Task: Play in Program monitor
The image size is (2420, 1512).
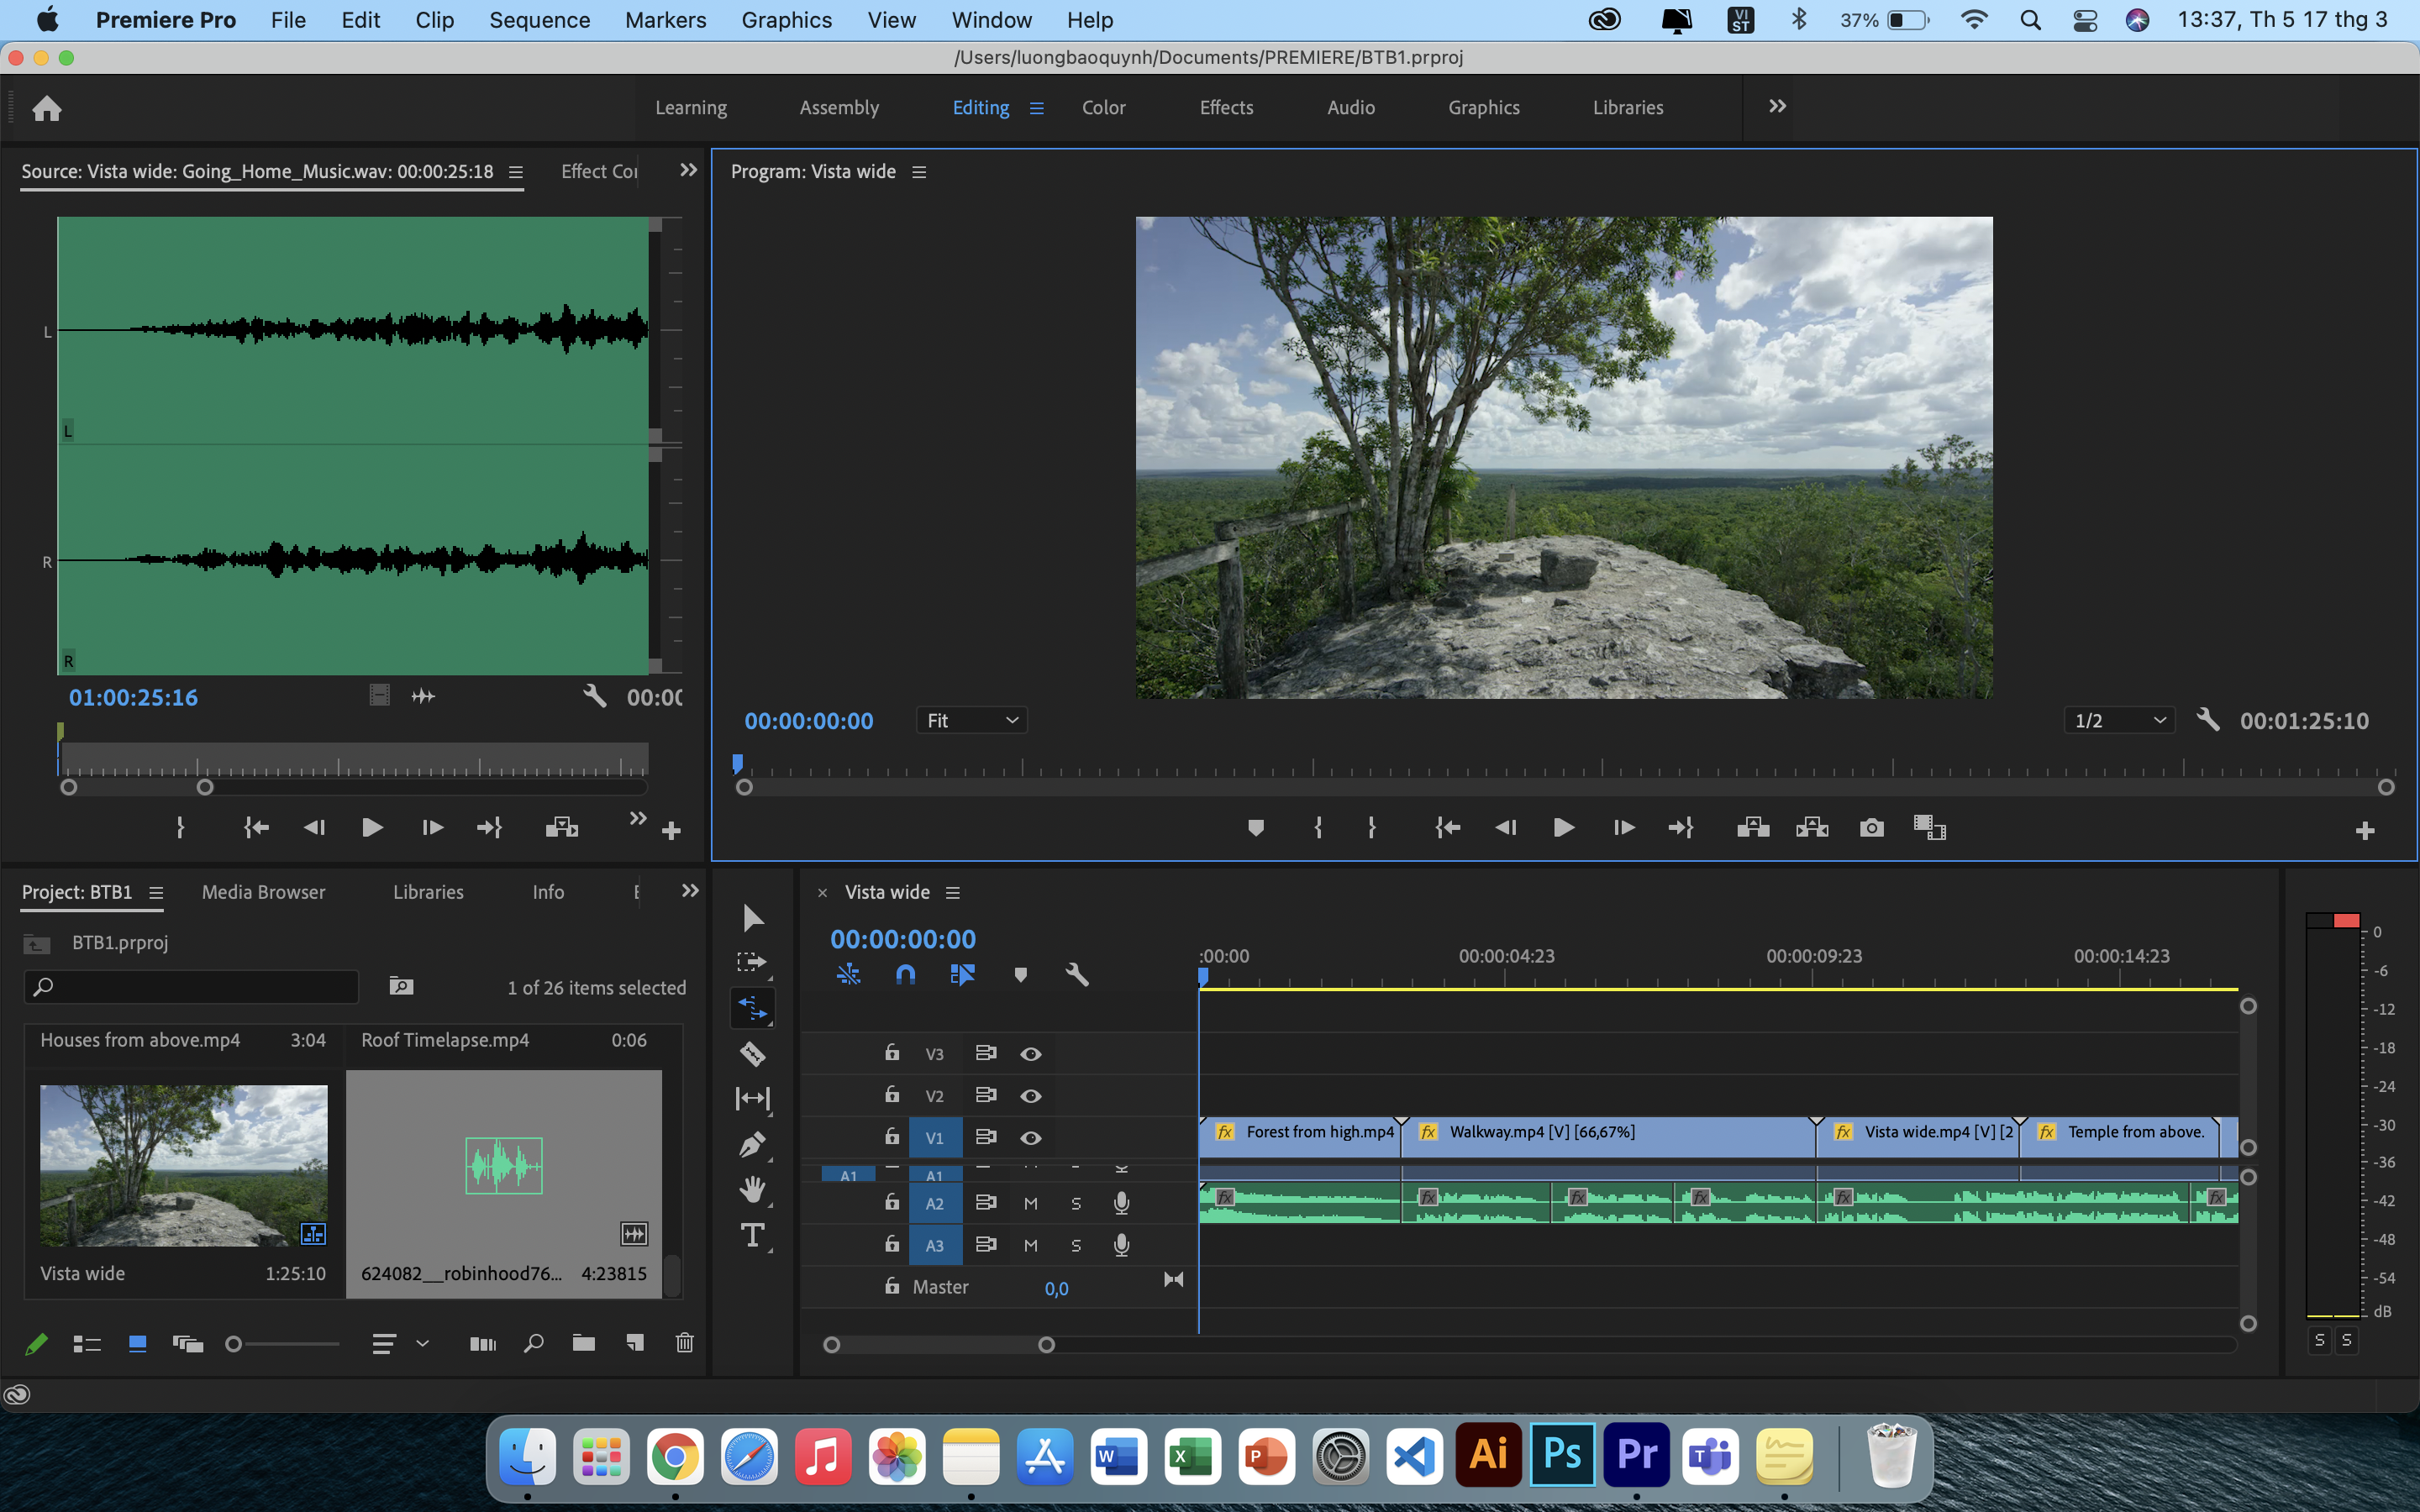Action: 1564,828
